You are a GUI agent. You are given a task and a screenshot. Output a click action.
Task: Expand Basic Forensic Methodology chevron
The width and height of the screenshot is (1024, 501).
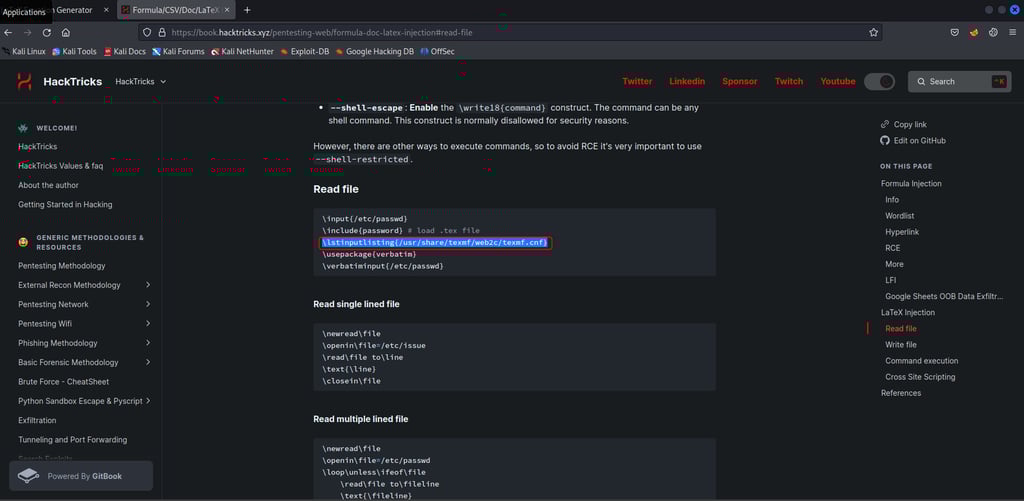click(x=148, y=362)
